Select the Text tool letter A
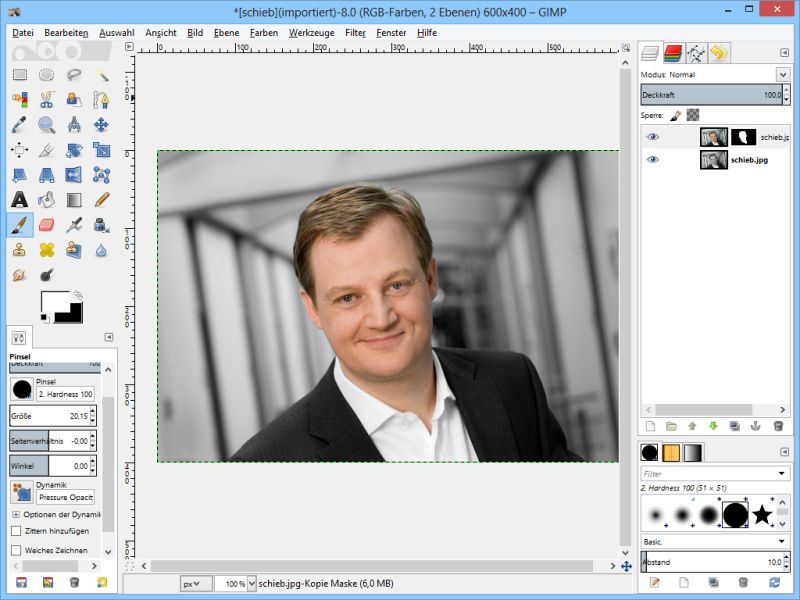Viewport: 800px width, 600px height. 20,200
